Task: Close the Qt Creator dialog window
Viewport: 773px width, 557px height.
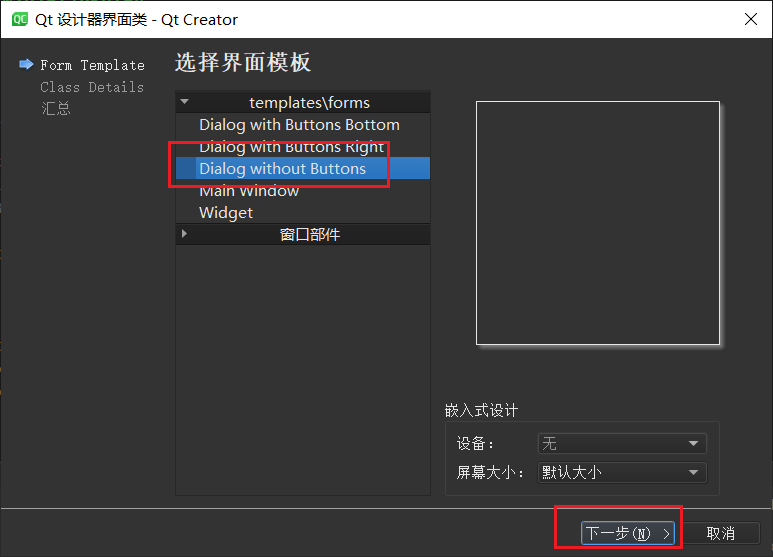Action: click(750, 19)
